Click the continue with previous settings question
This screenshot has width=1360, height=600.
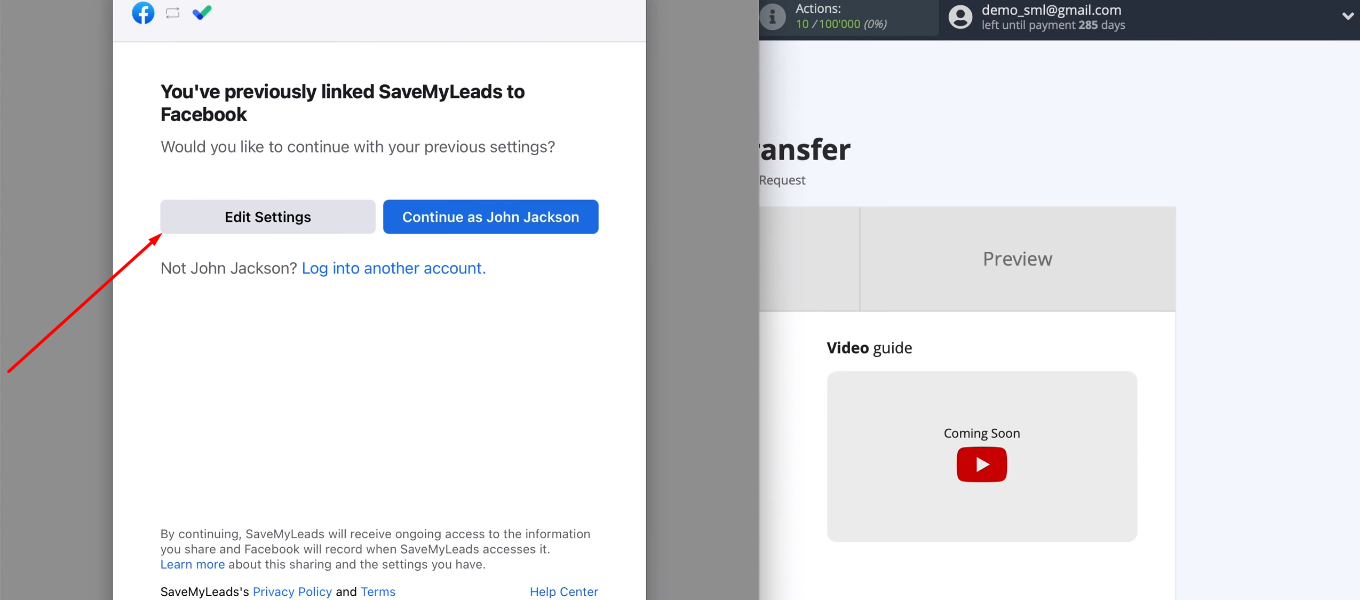point(358,147)
